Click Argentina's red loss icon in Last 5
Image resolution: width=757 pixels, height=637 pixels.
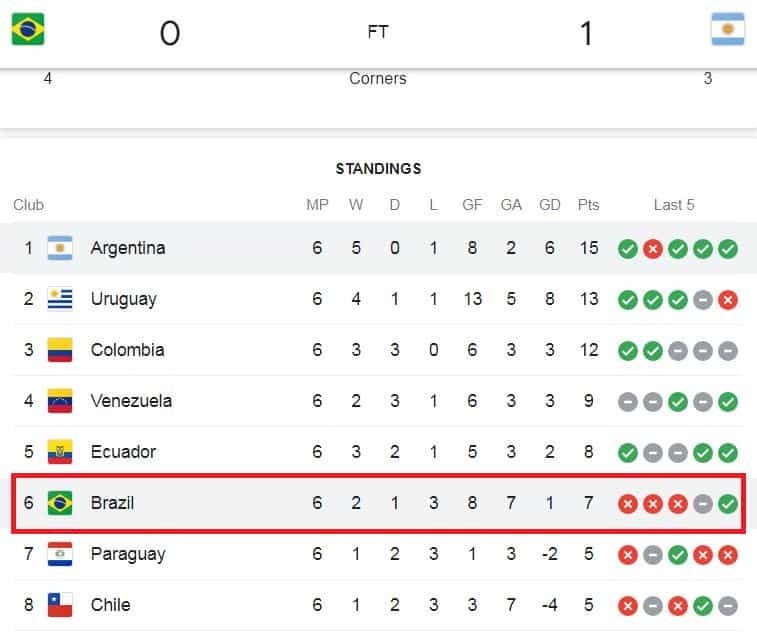tap(653, 249)
